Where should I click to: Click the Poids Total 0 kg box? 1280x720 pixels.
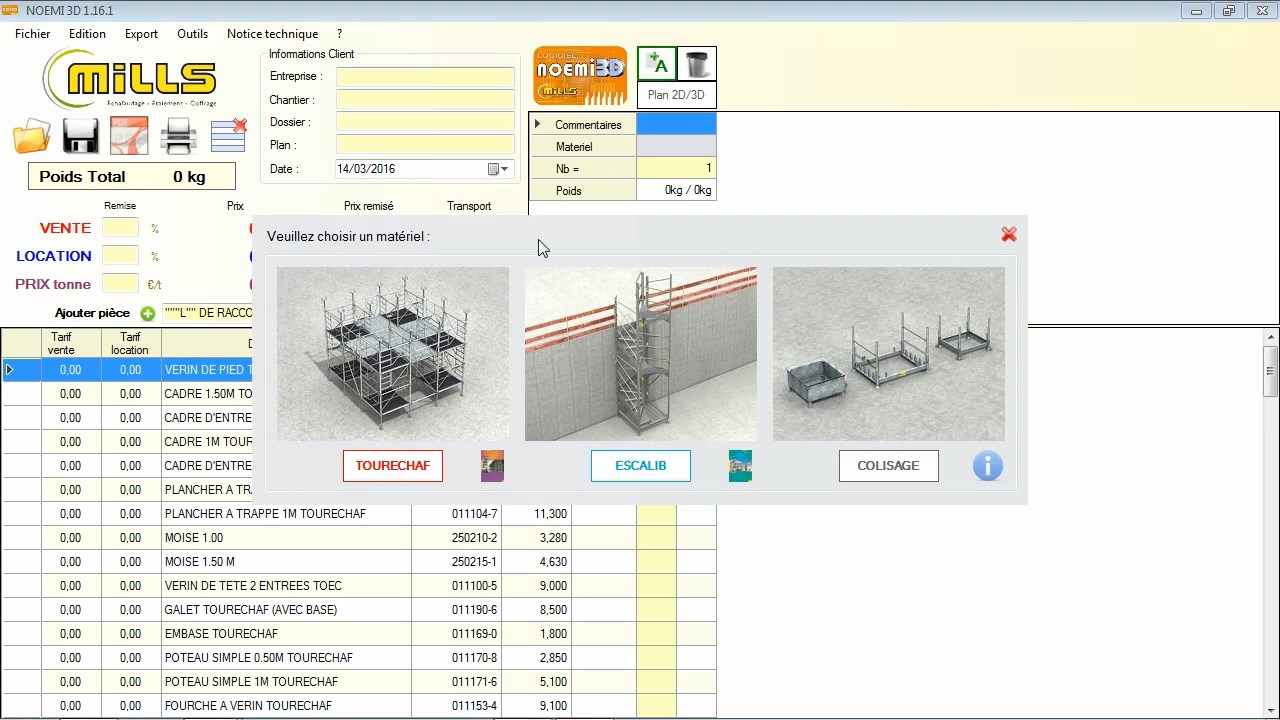(x=132, y=177)
